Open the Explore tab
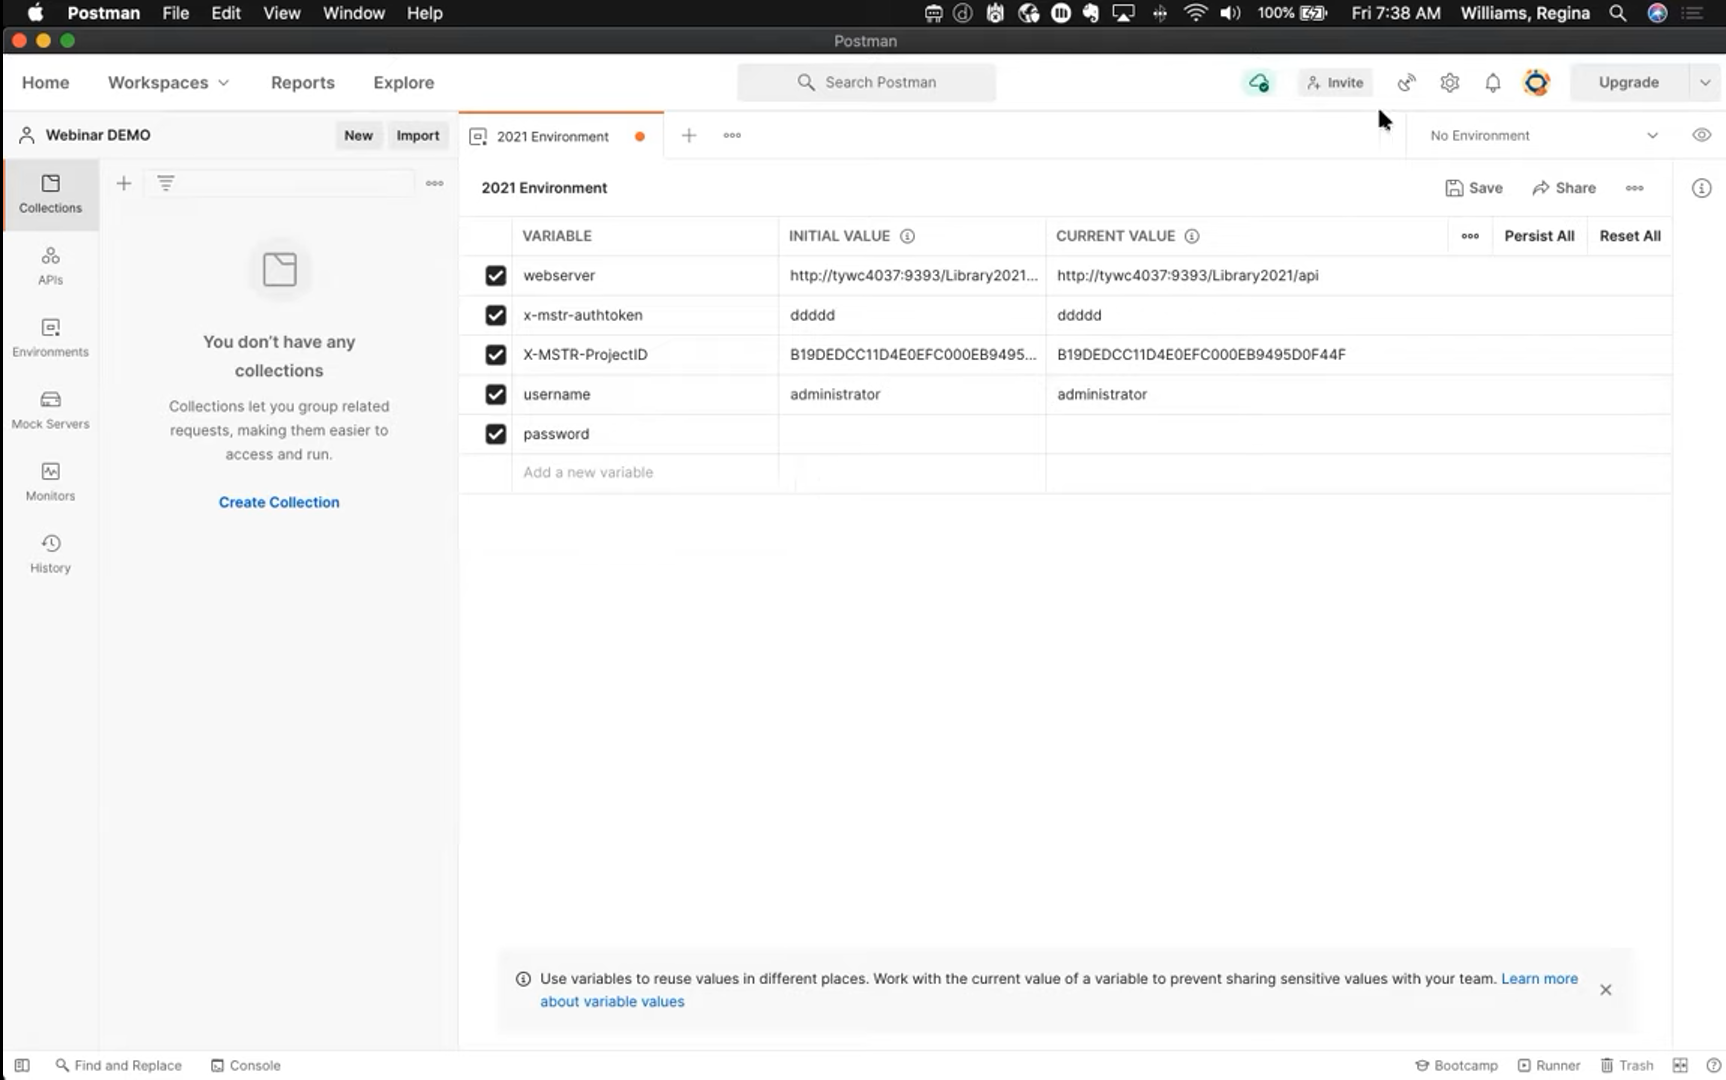The height and width of the screenshot is (1080, 1726). pyautogui.click(x=403, y=83)
